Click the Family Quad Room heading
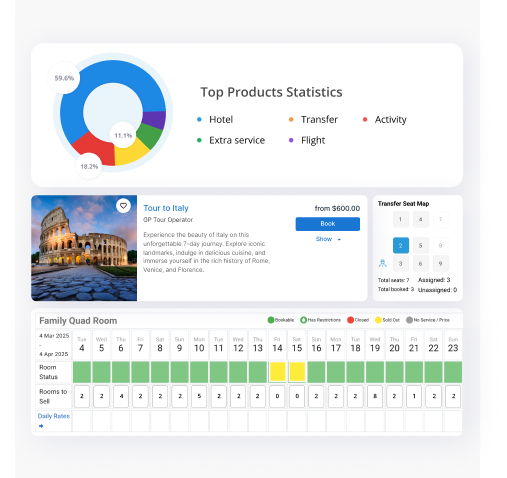This screenshot has height=478, width=507. coord(78,321)
